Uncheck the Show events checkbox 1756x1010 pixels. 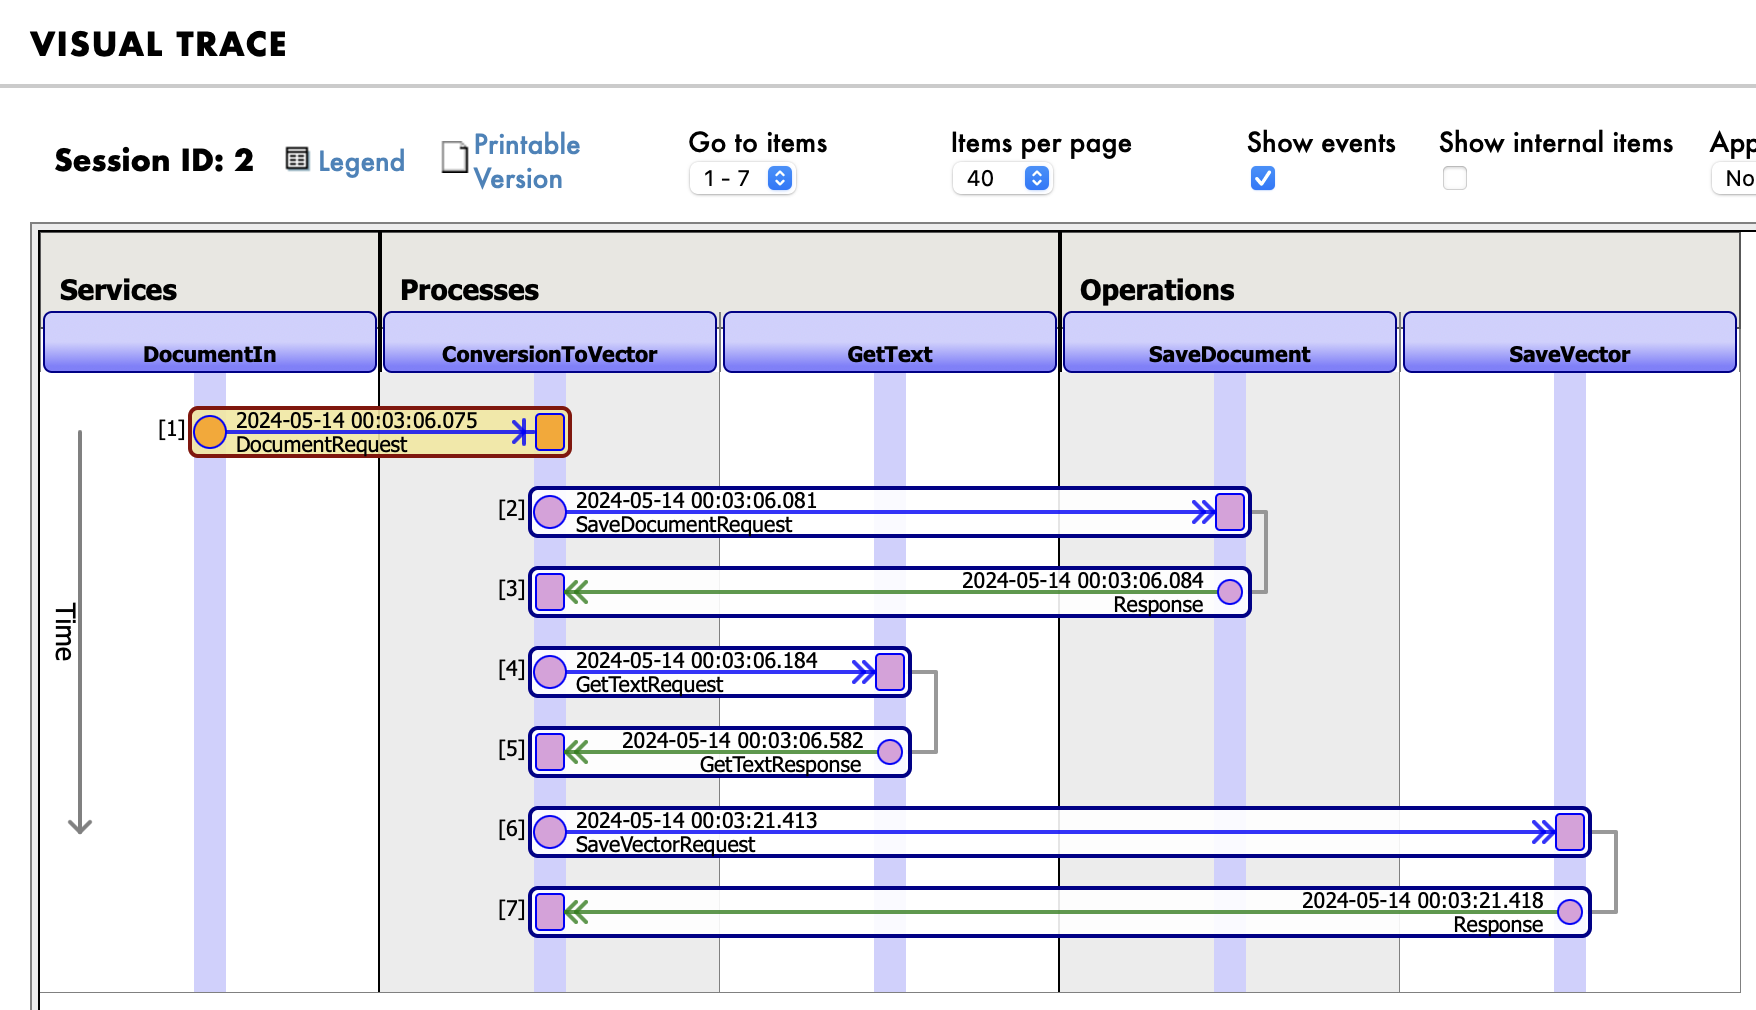pyautogui.click(x=1263, y=178)
